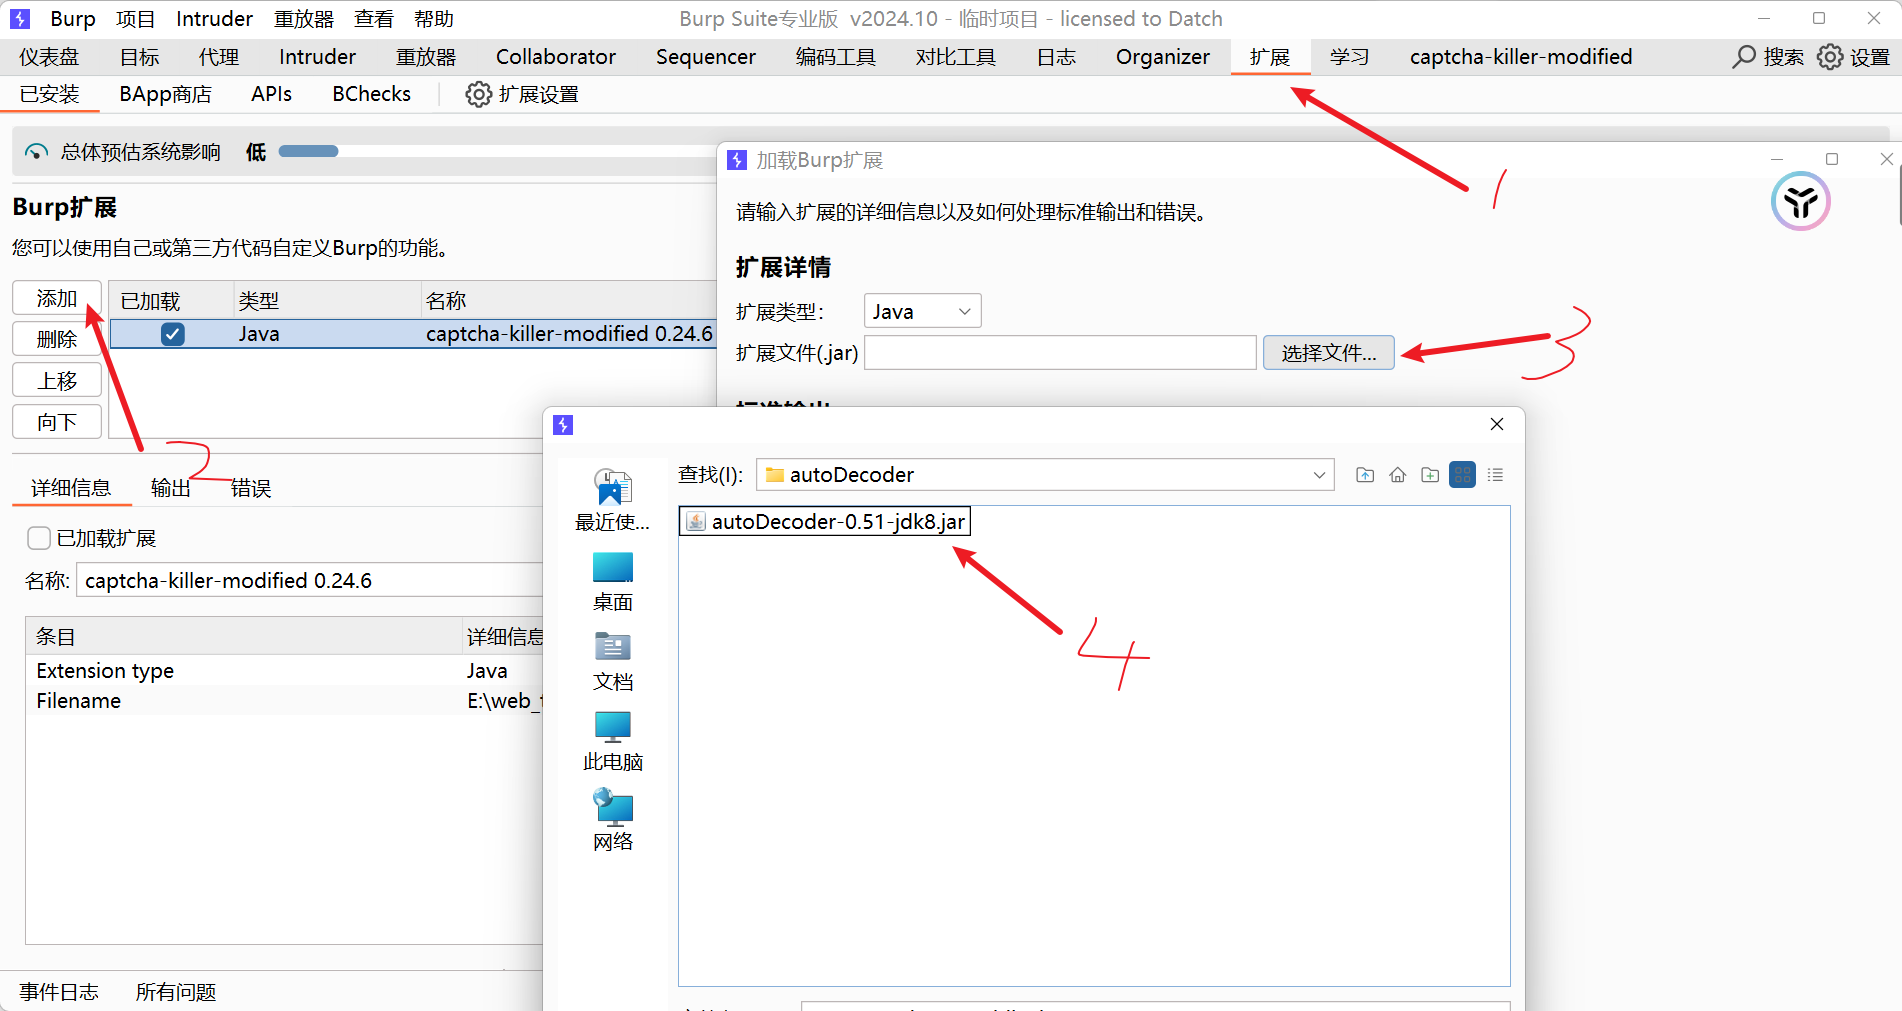Click the Extension type row
The height and width of the screenshot is (1011, 1902).
[284, 670]
